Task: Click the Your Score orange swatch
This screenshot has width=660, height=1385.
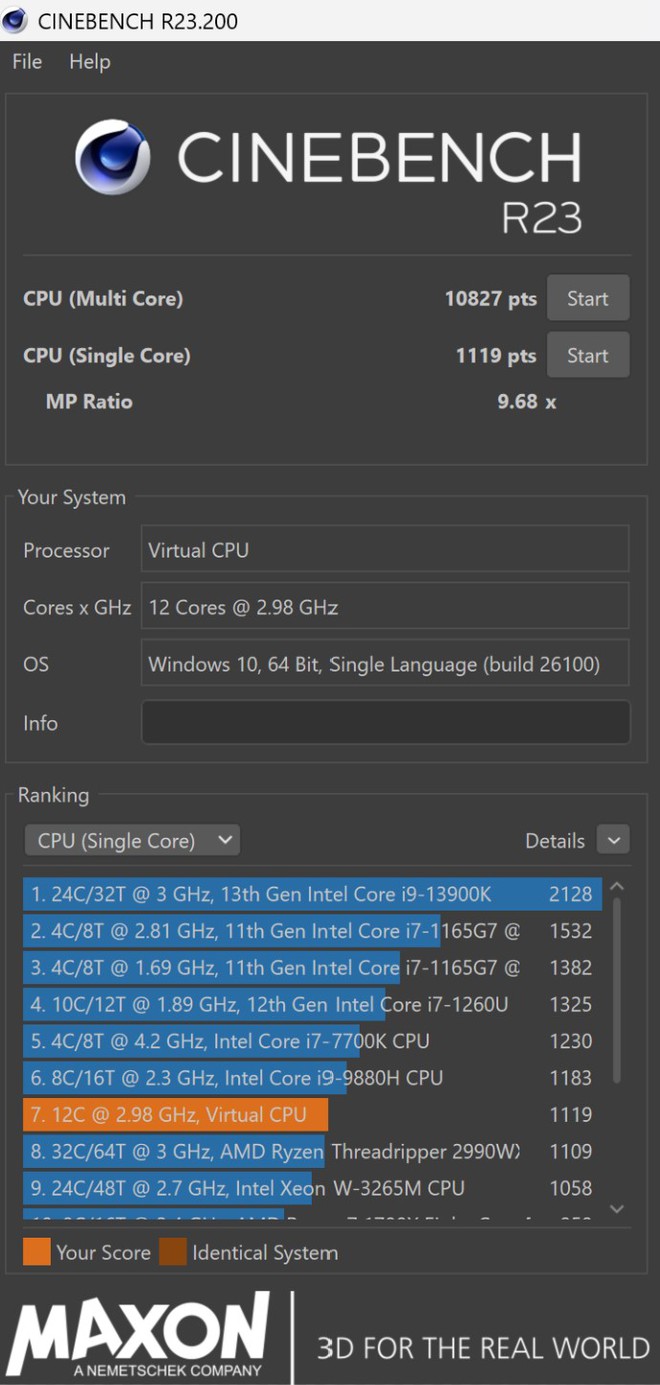Action: tap(37, 1252)
